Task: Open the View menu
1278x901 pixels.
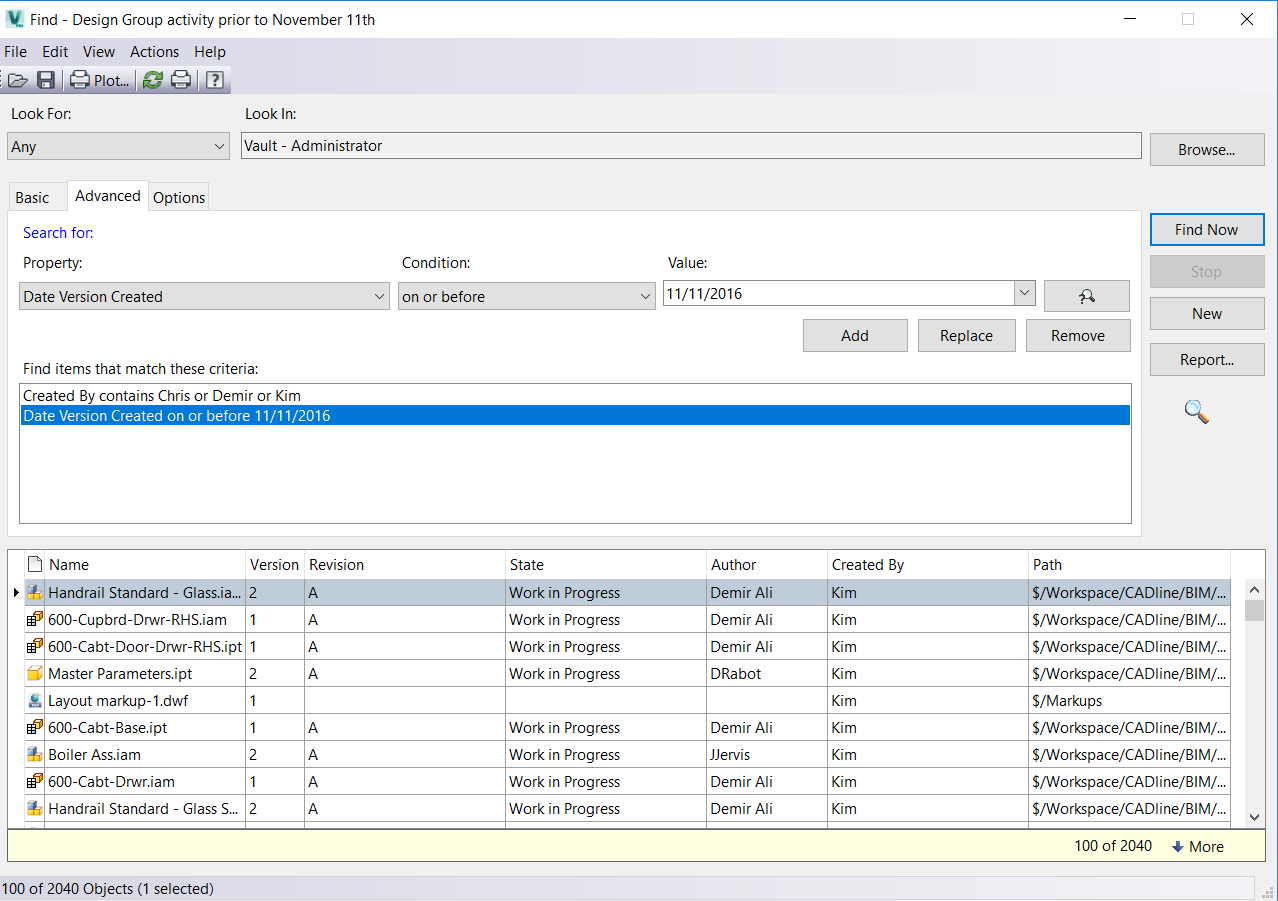Action: click(99, 51)
